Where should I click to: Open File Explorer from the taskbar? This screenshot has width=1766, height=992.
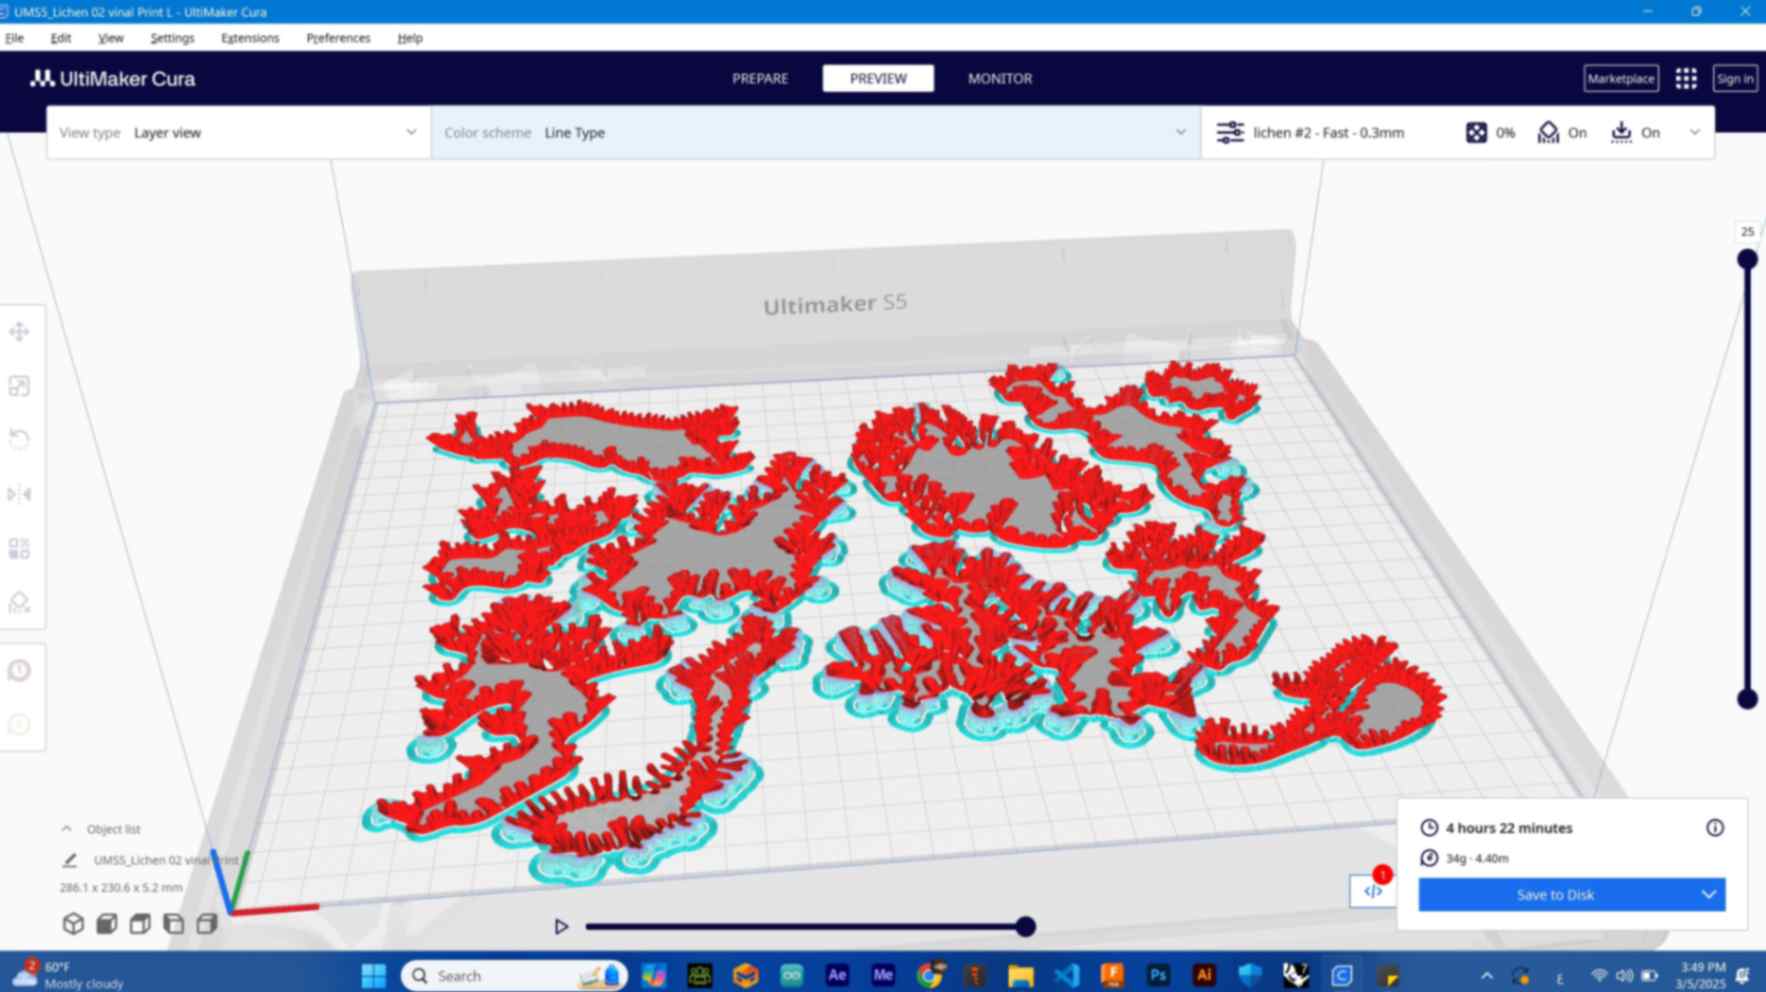point(1020,975)
